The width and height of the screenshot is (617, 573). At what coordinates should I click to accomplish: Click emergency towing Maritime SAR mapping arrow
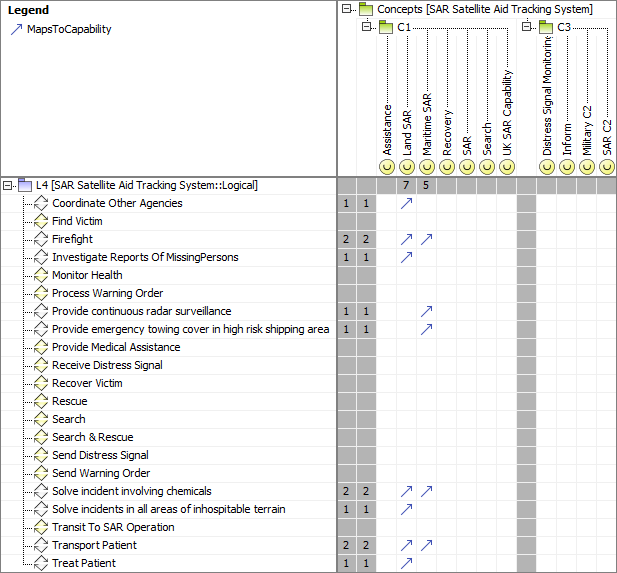(427, 329)
